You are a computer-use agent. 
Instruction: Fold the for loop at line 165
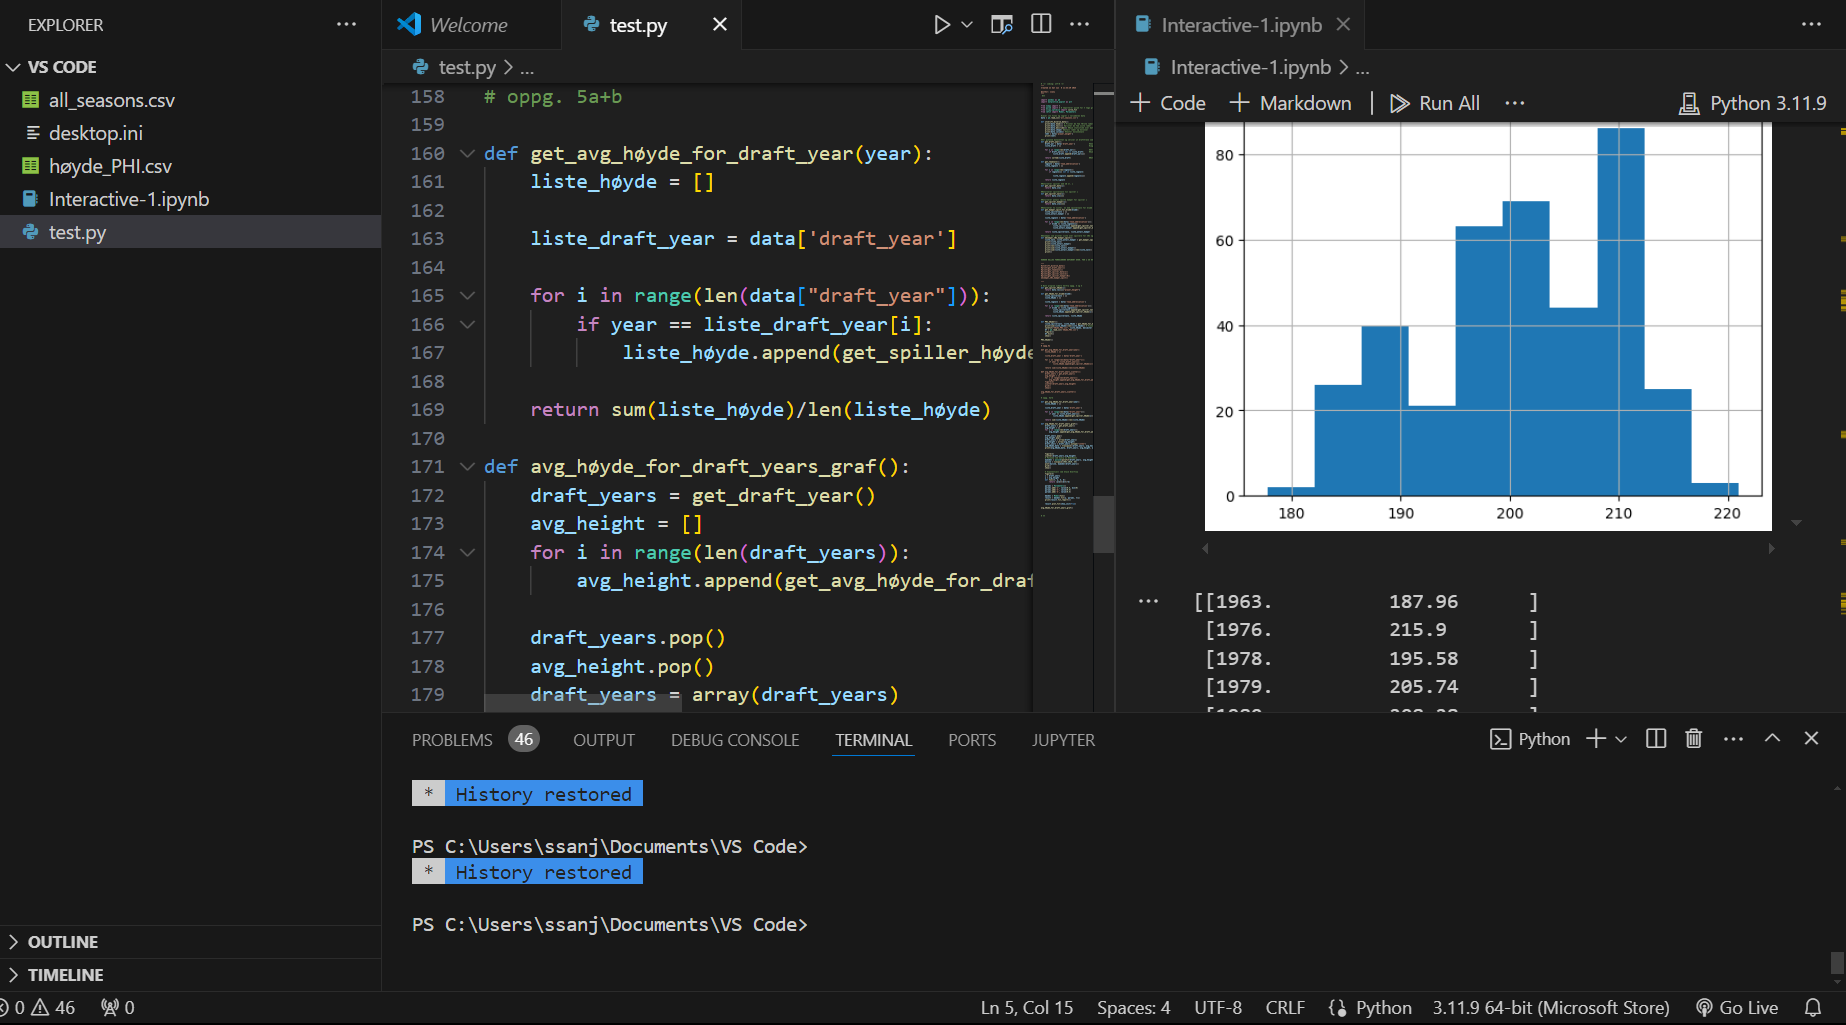click(467, 296)
